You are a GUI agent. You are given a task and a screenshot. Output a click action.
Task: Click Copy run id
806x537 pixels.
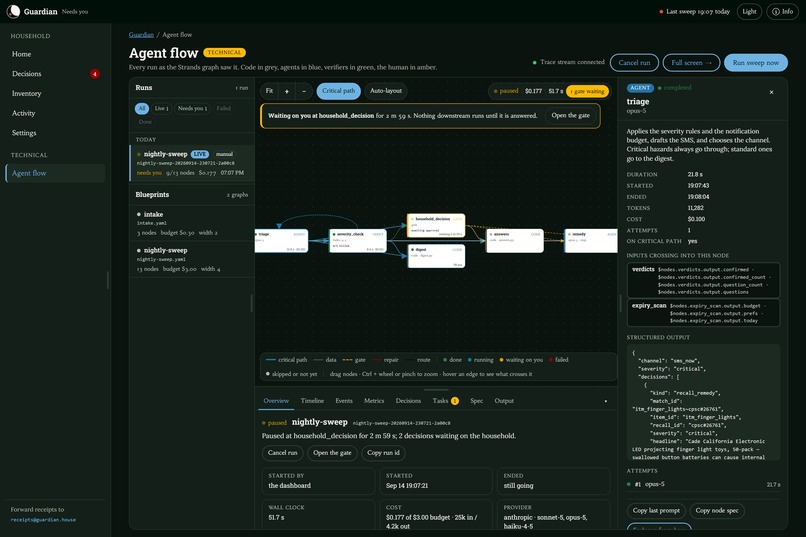[383, 453]
